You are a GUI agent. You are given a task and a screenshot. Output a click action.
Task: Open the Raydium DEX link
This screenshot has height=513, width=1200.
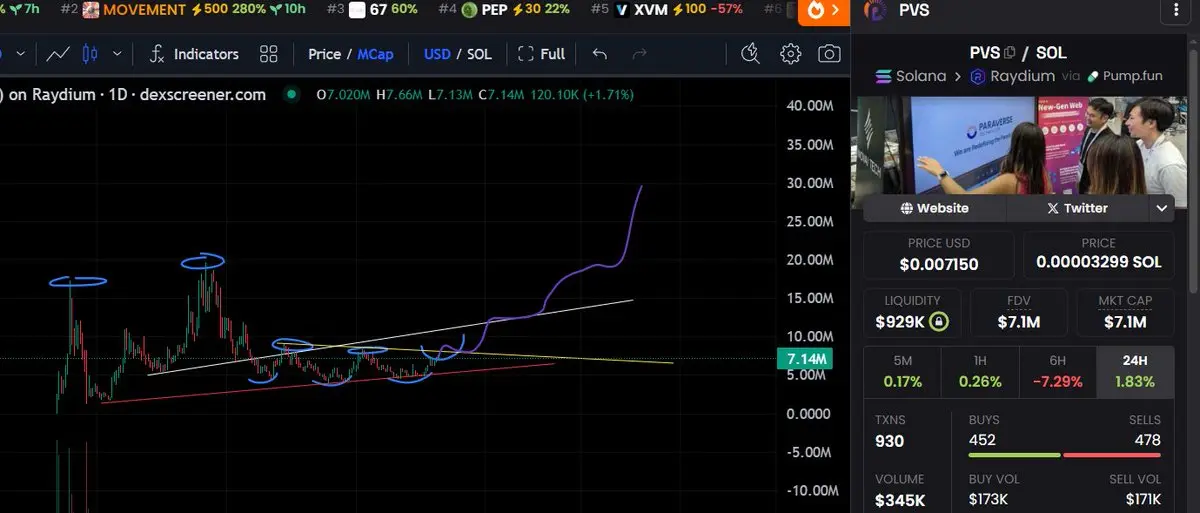(x=1011, y=76)
